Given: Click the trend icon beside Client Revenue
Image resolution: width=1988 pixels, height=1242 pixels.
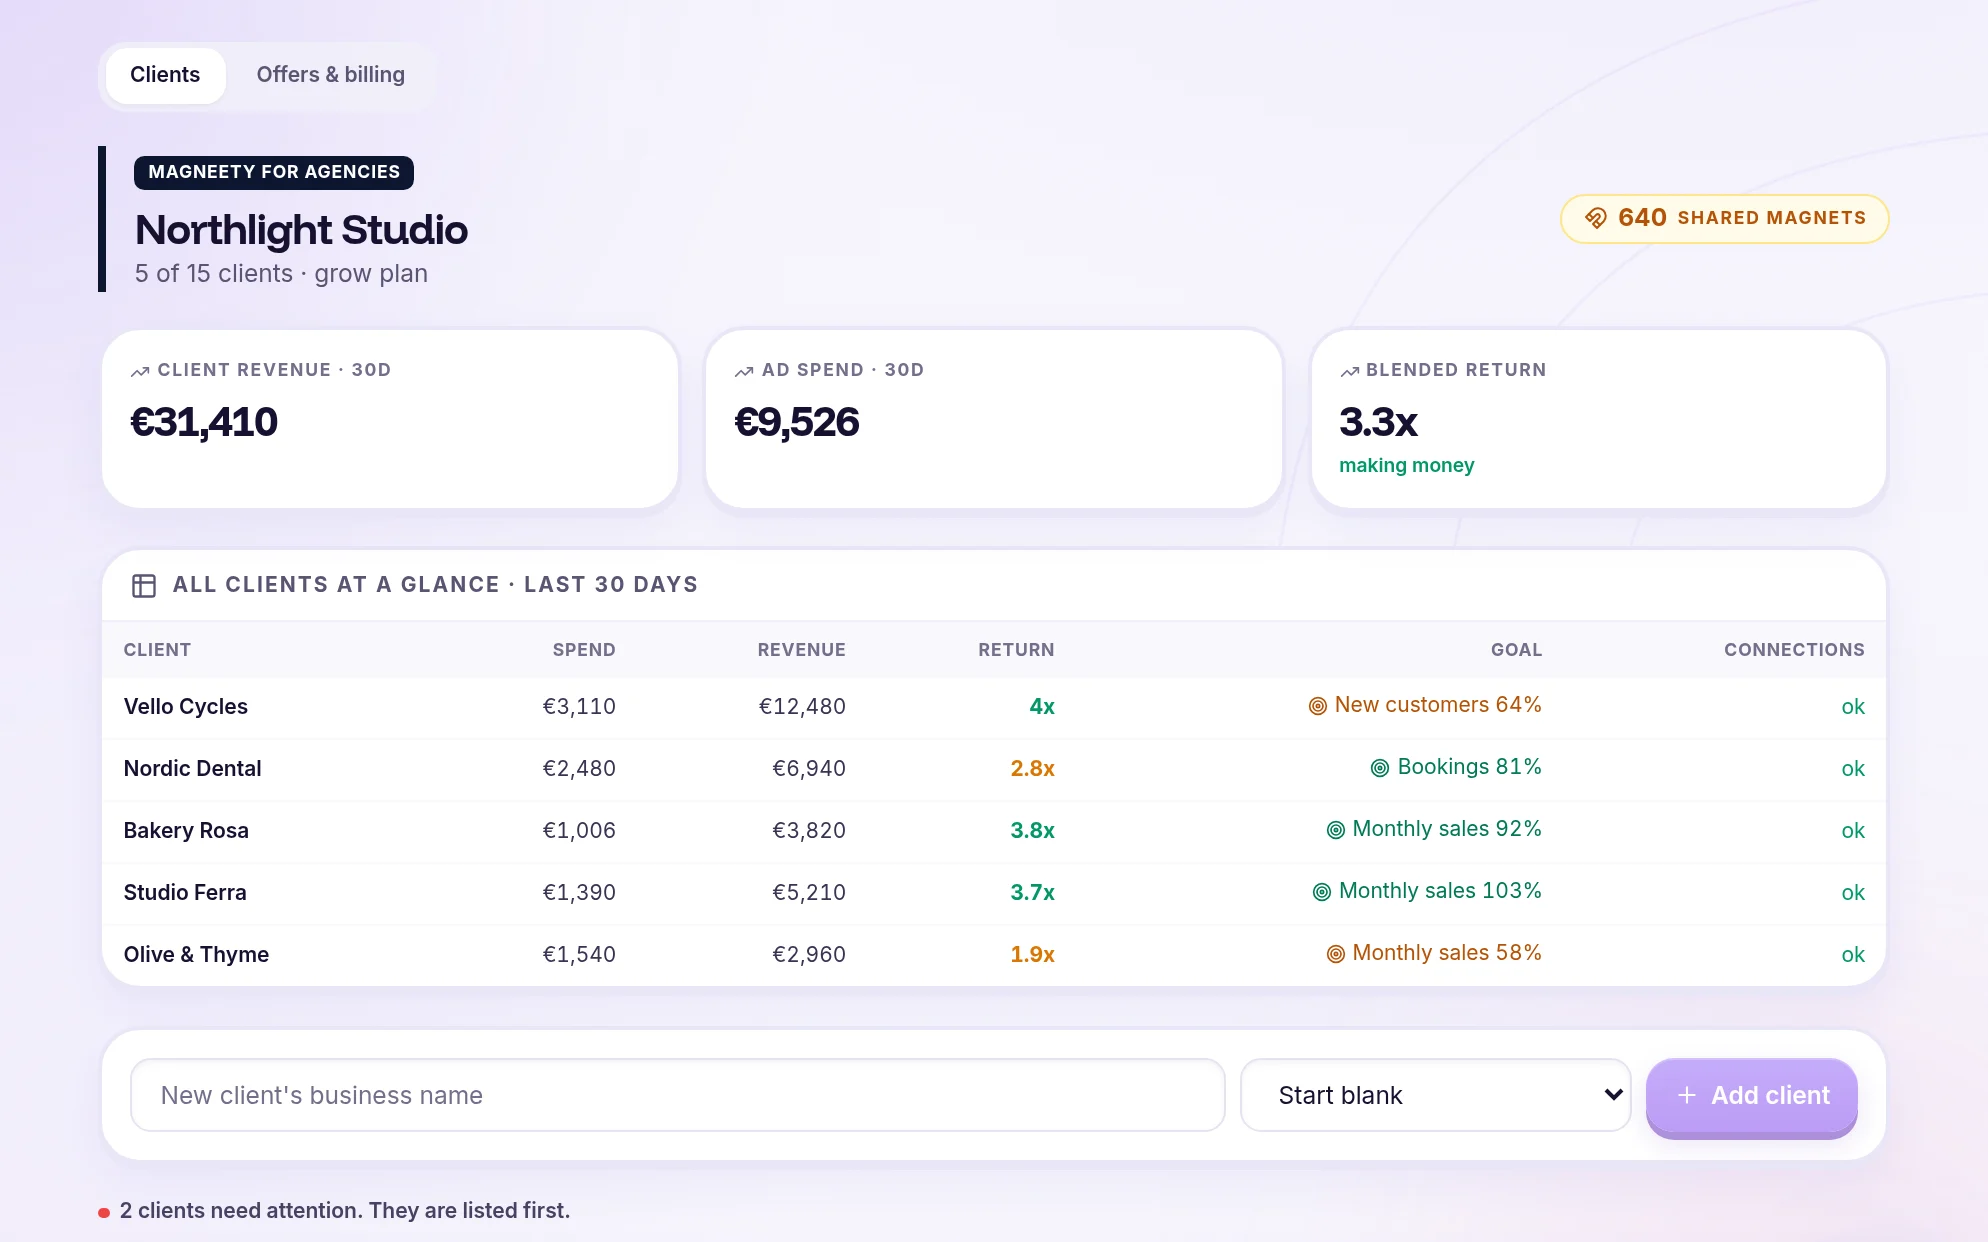Looking at the screenshot, I should pos(140,371).
